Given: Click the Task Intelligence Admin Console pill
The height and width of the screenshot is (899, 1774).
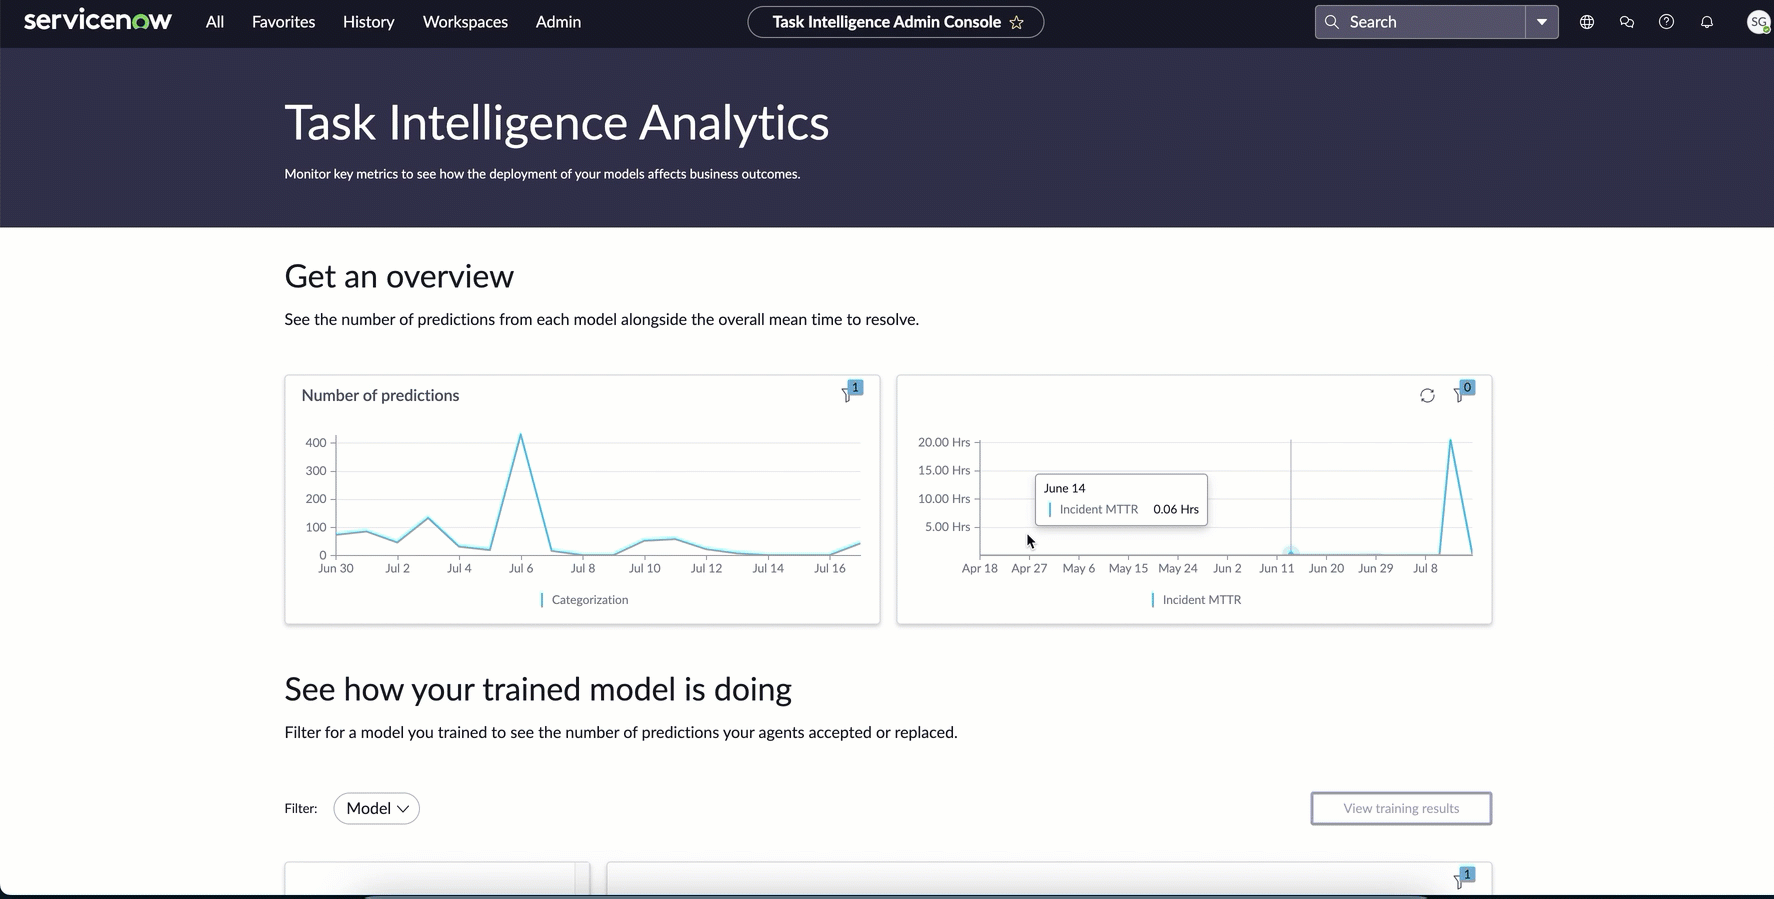Looking at the screenshot, I should click(x=895, y=22).
